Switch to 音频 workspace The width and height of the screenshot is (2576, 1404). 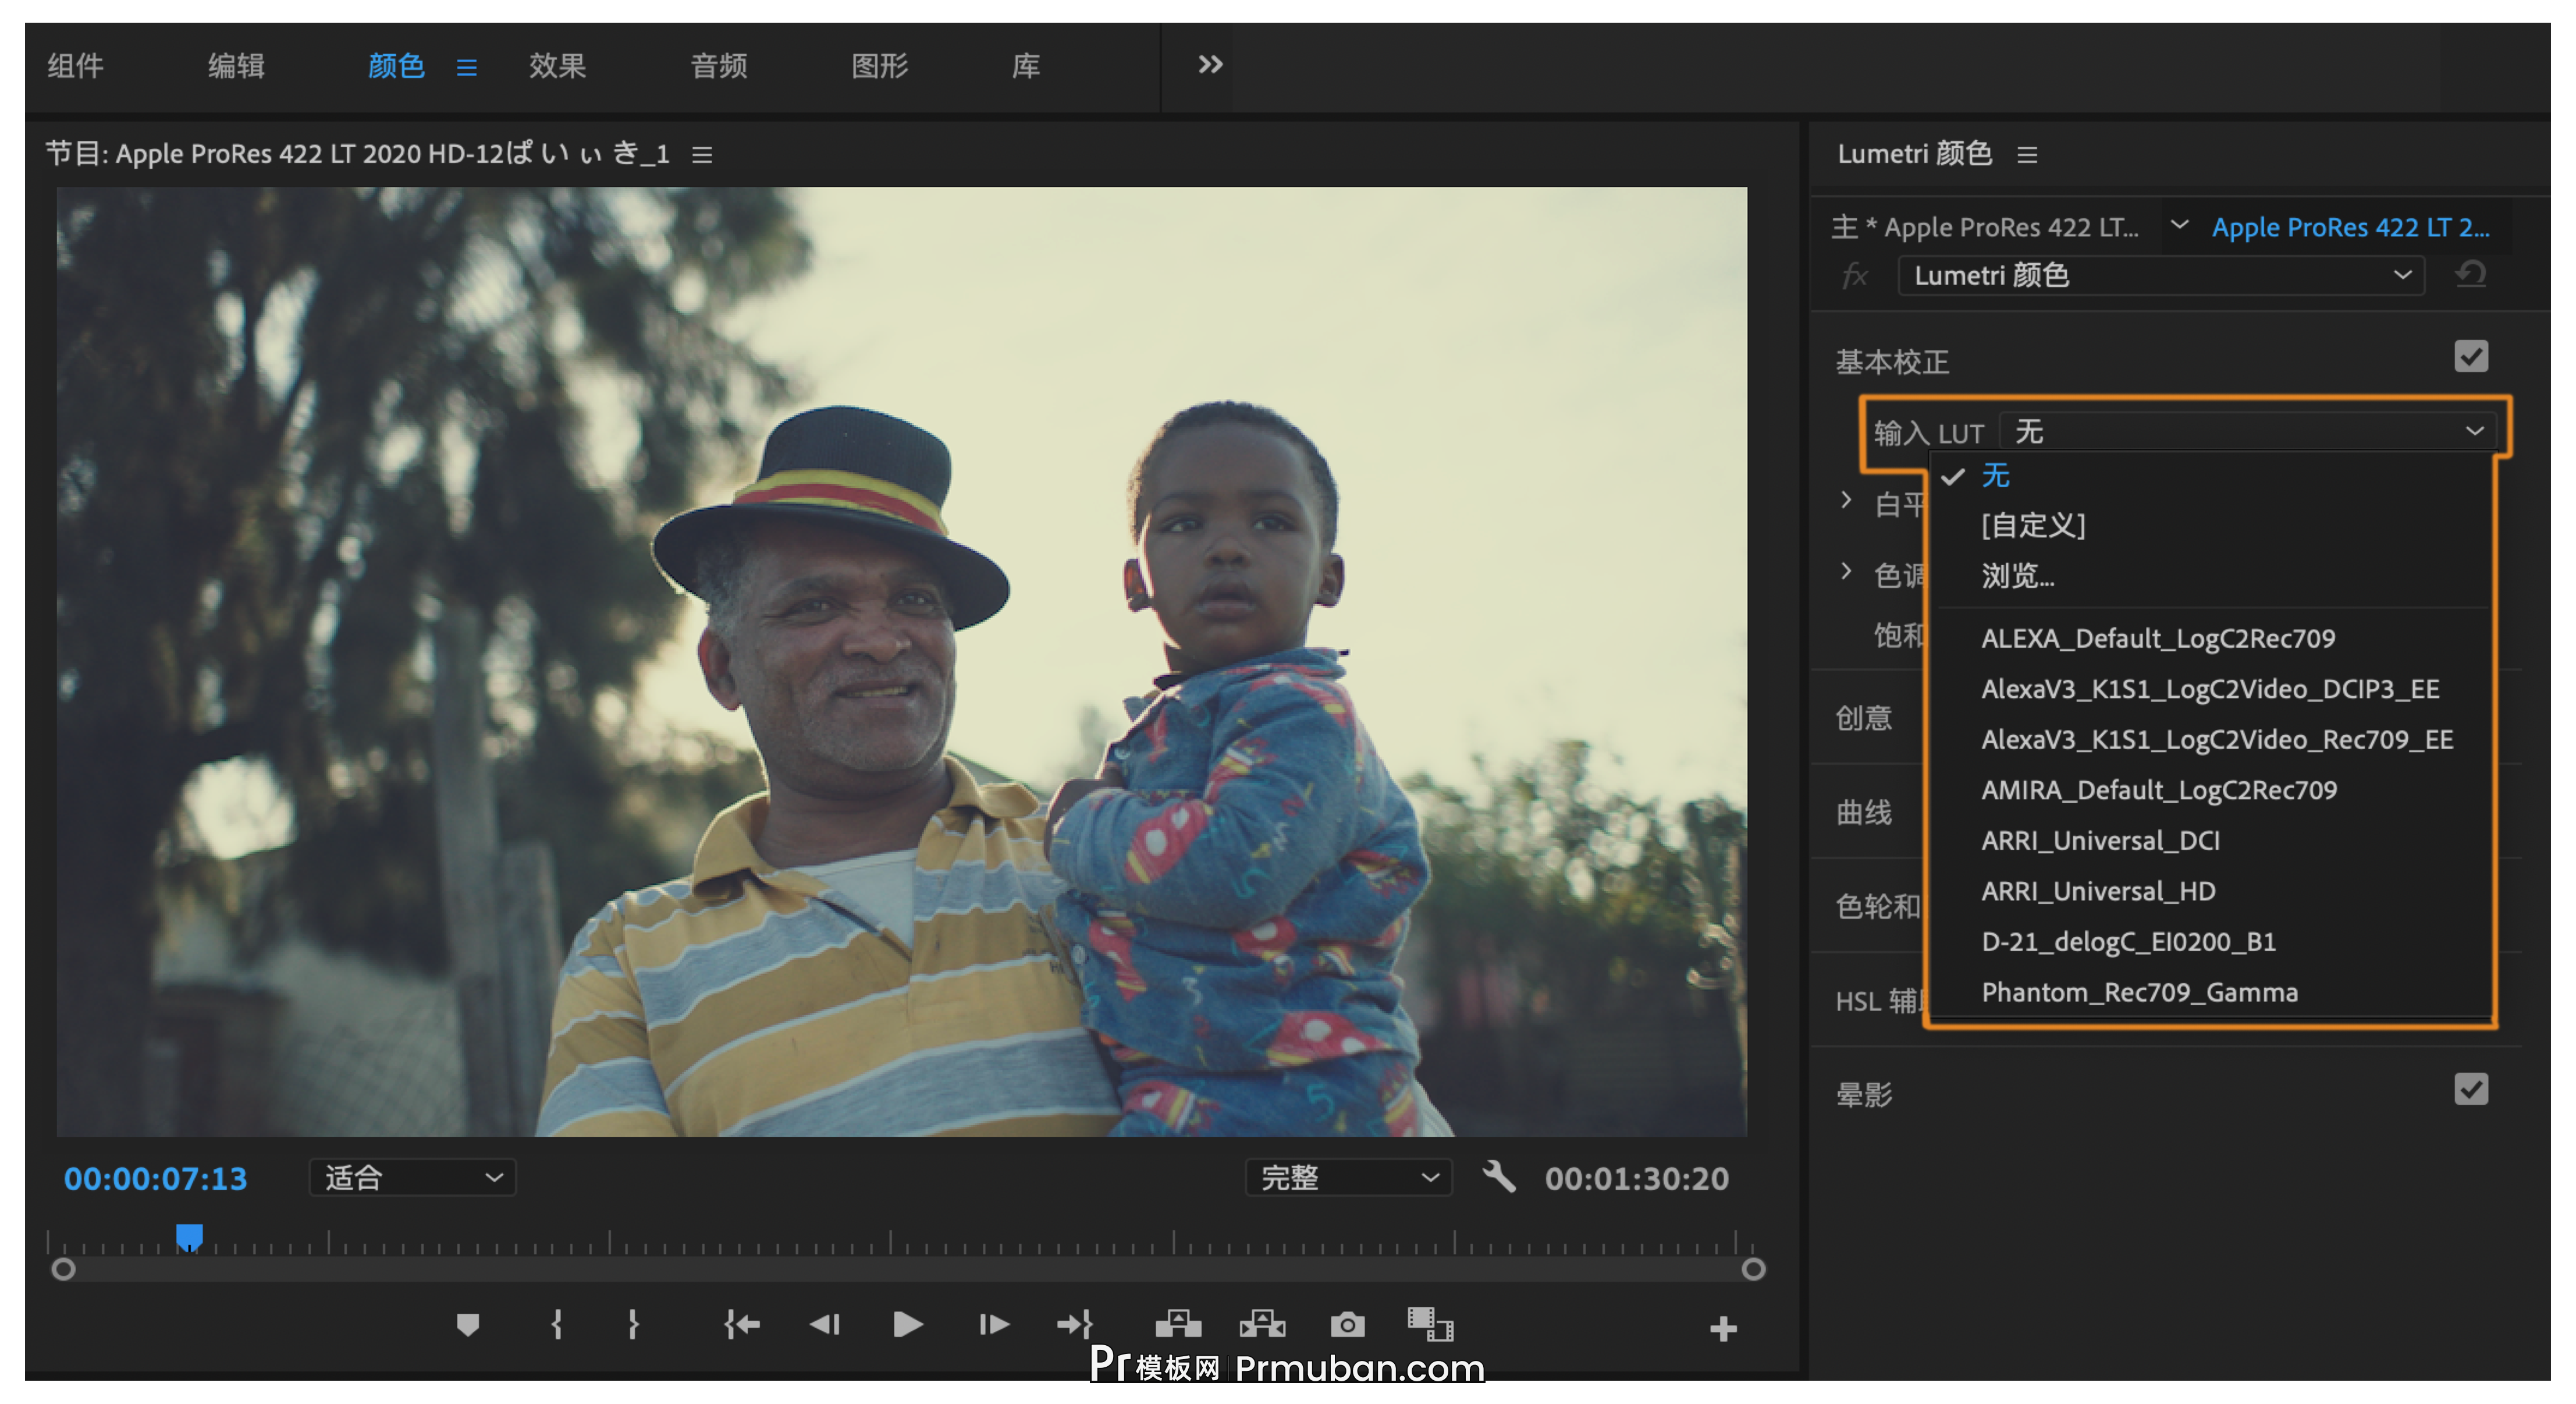pos(719,66)
